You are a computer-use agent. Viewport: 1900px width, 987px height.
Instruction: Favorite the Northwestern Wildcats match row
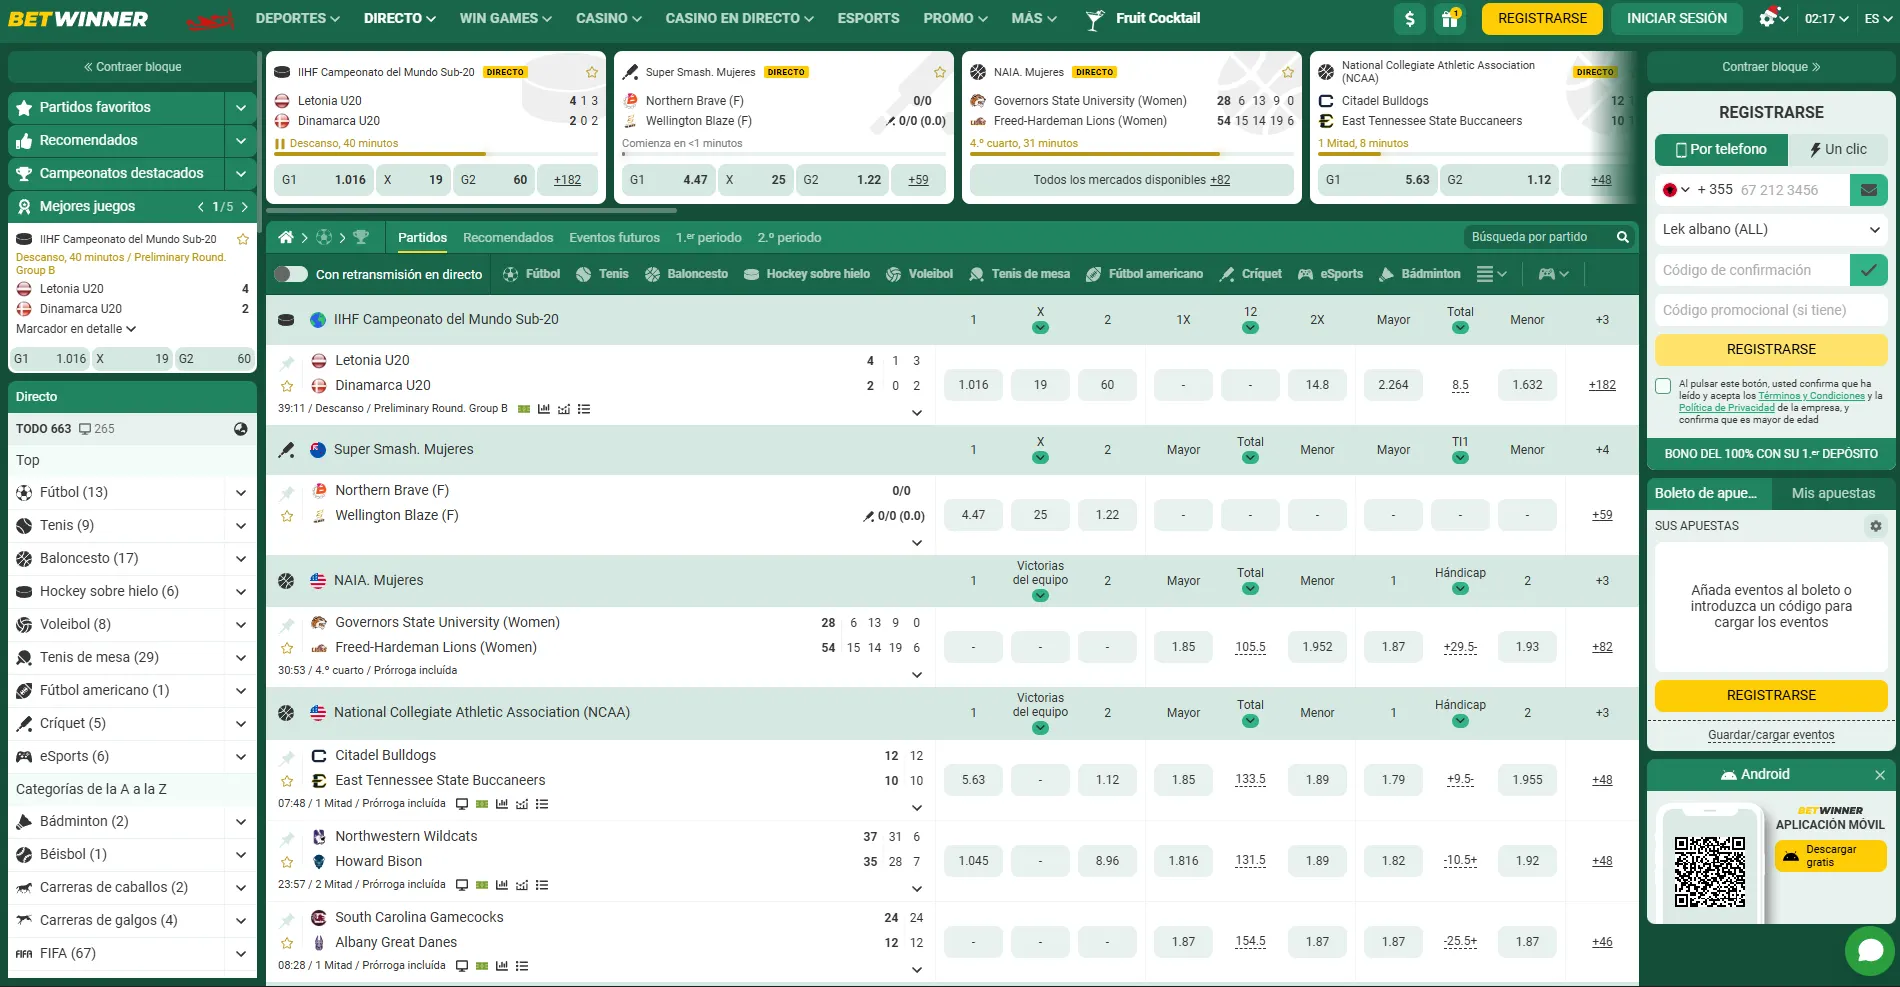(x=287, y=862)
